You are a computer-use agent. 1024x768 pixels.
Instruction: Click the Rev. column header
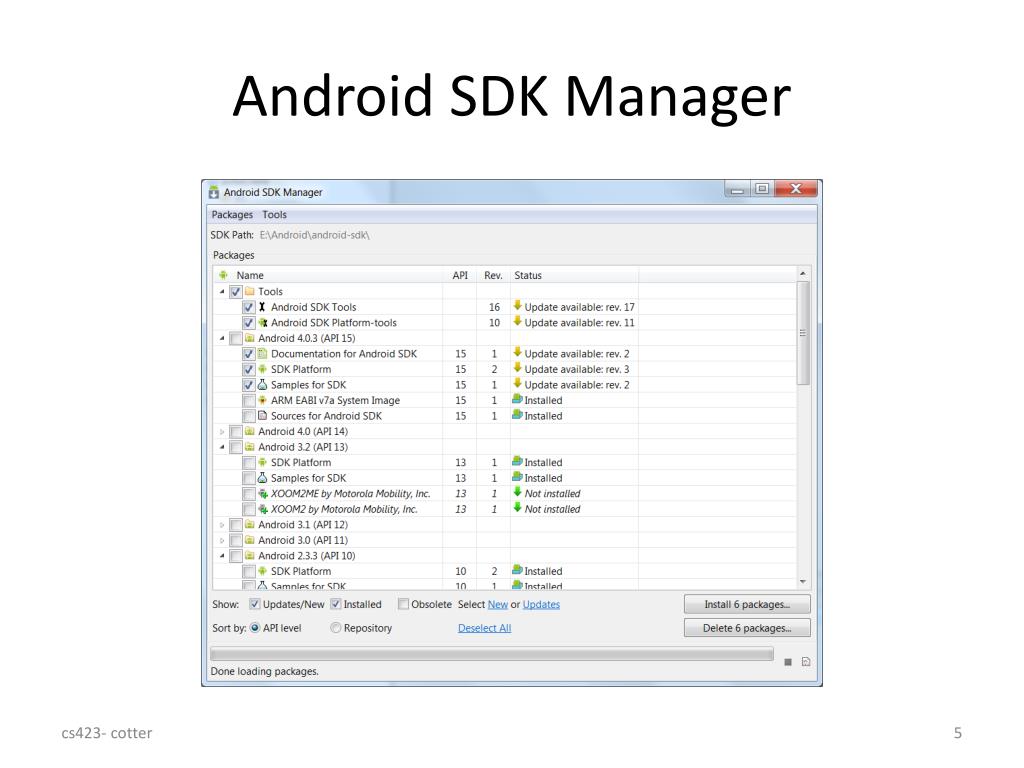[x=493, y=275]
